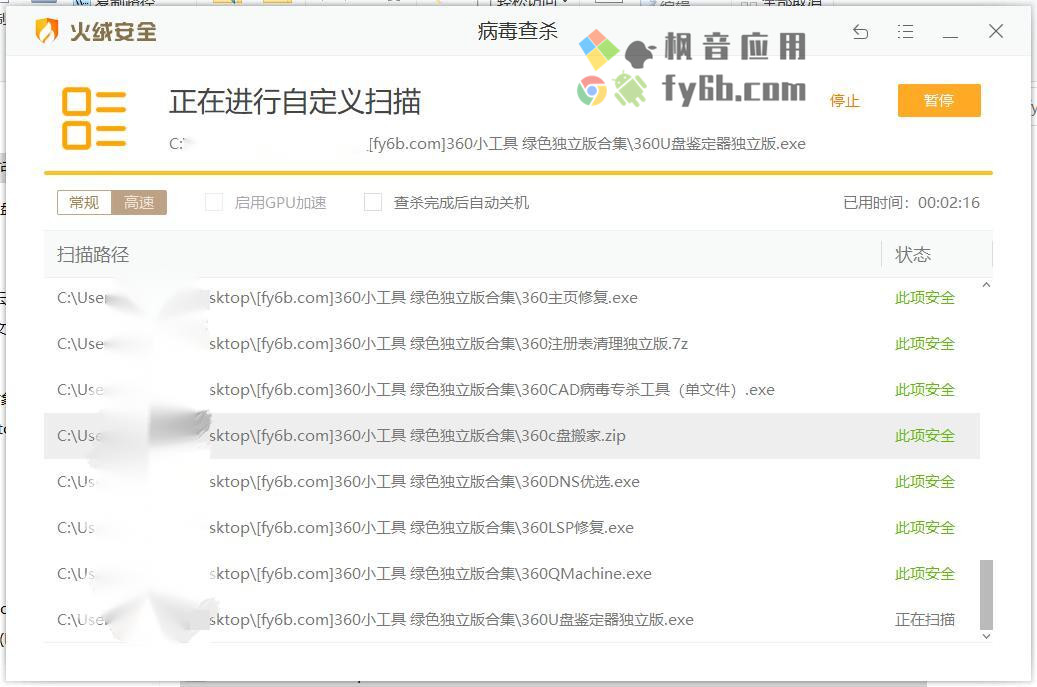Select the 360主页修复.exe row
Viewport: 1037px width, 687px height.
click(512, 298)
